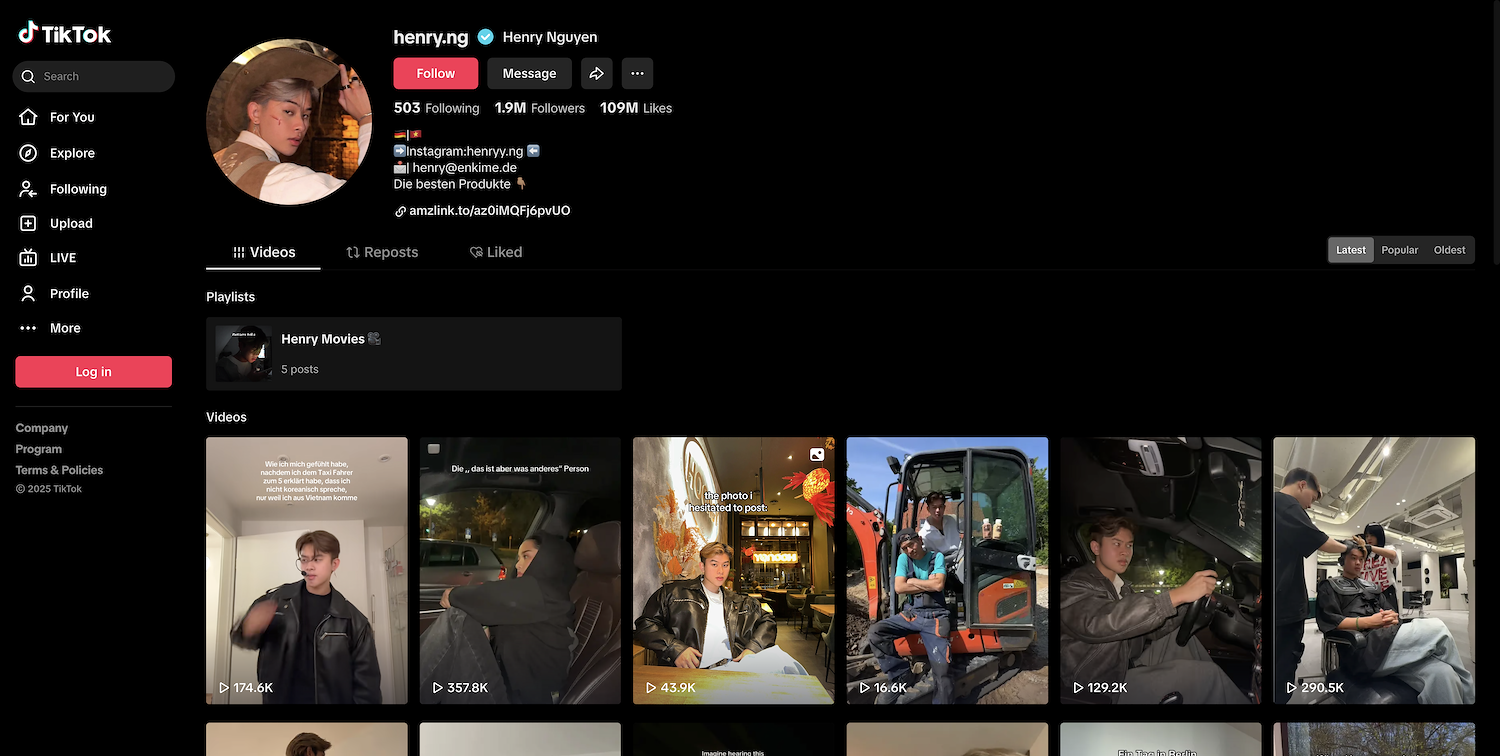Viewport: 1500px width, 756px height.
Task: Click the henry@enkime.de email text
Action: [x=464, y=168]
